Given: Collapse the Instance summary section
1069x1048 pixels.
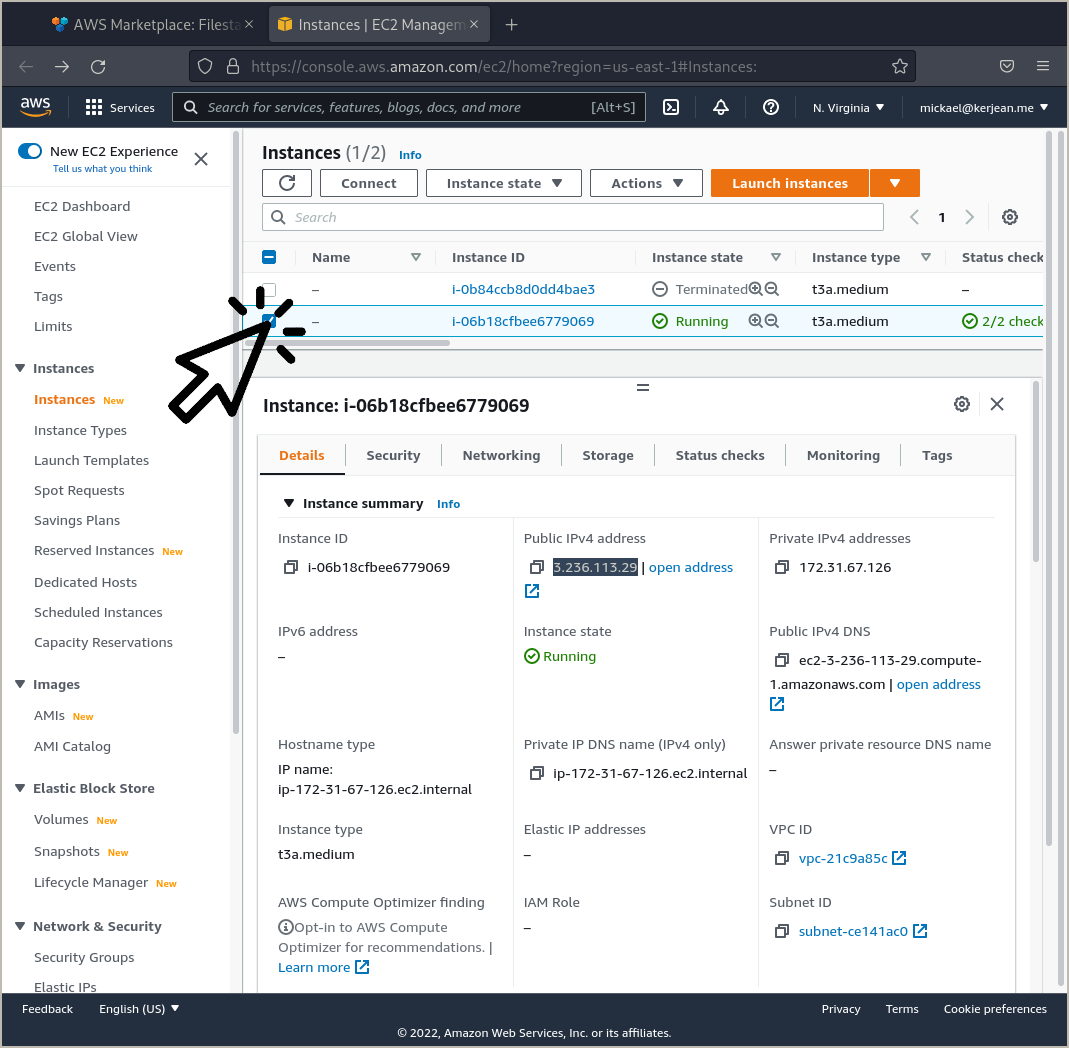Looking at the screenshot, I should [x=288, y=503].
